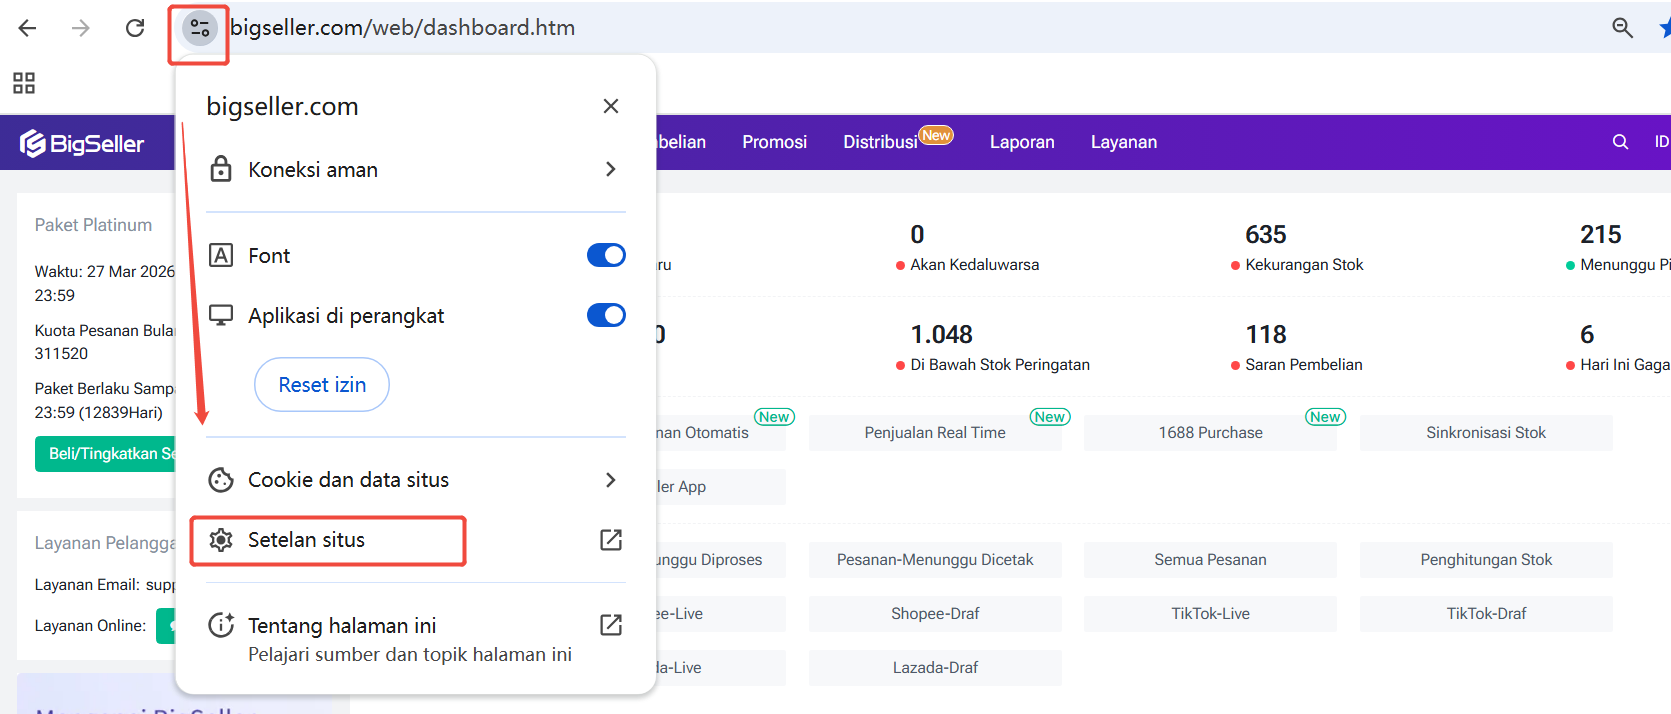Reload the page with the refresh icon
This screenshot has width=1671, height=714.
coord(135,28)
